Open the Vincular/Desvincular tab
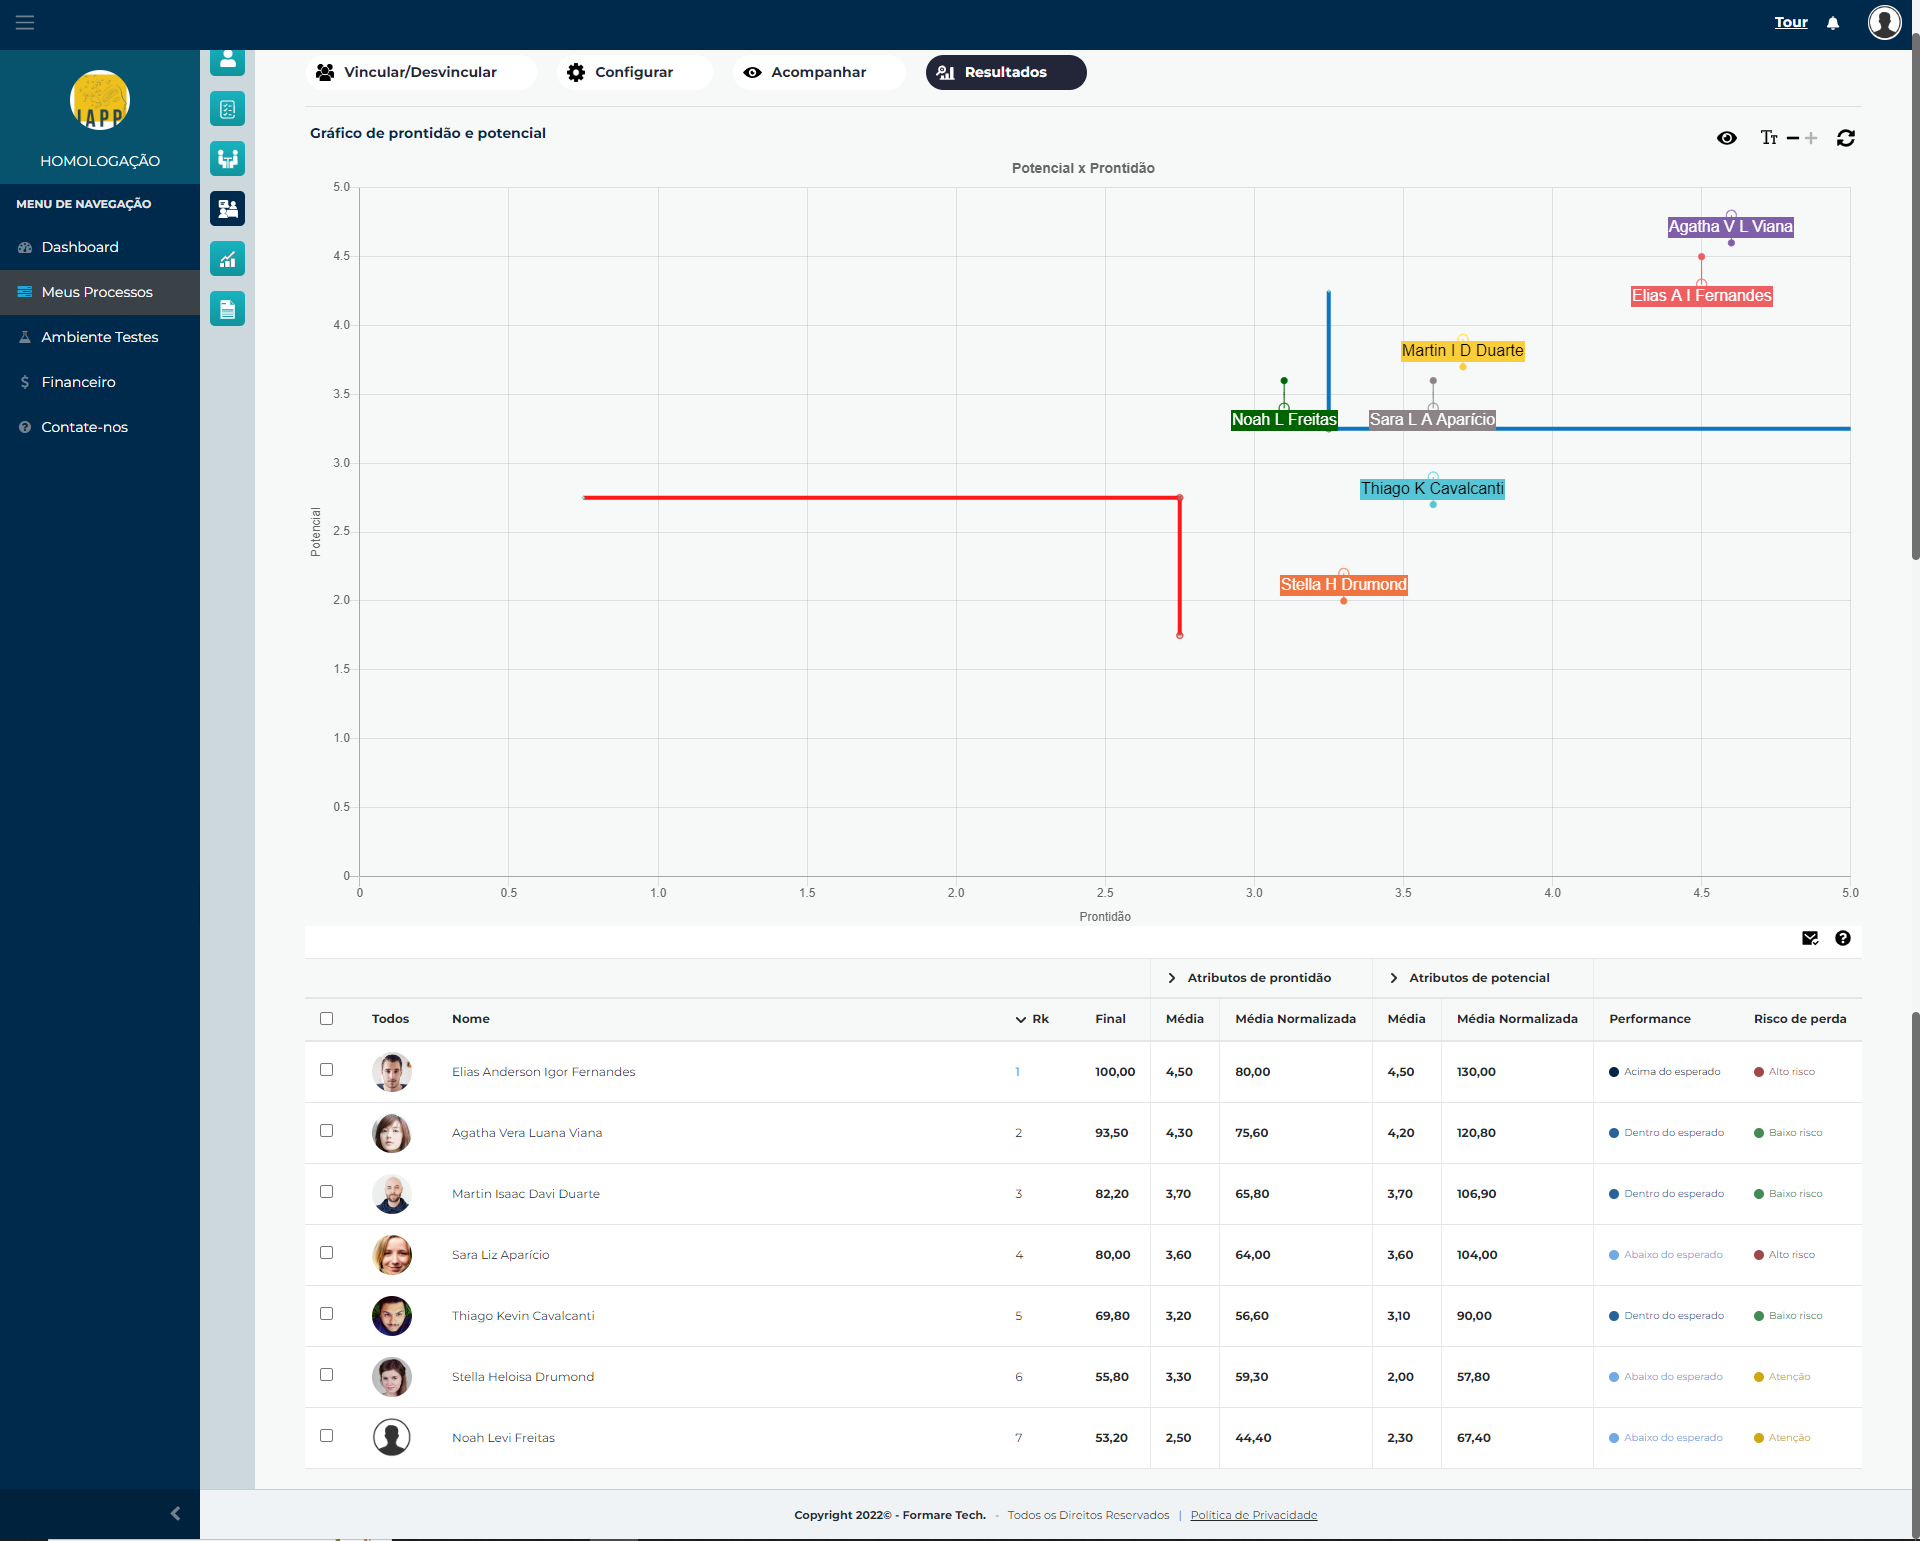This screenshot has height=1541, width=1920. (x=420, y=72)
